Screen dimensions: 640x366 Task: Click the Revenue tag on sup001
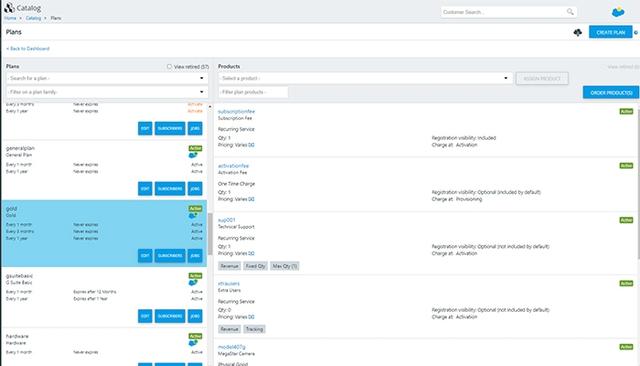tap(229, 266)
